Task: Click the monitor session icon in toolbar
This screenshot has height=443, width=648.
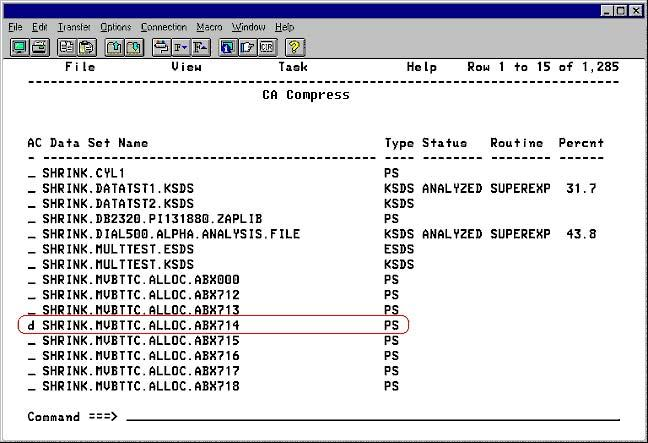Action: [x=19, y=47]
